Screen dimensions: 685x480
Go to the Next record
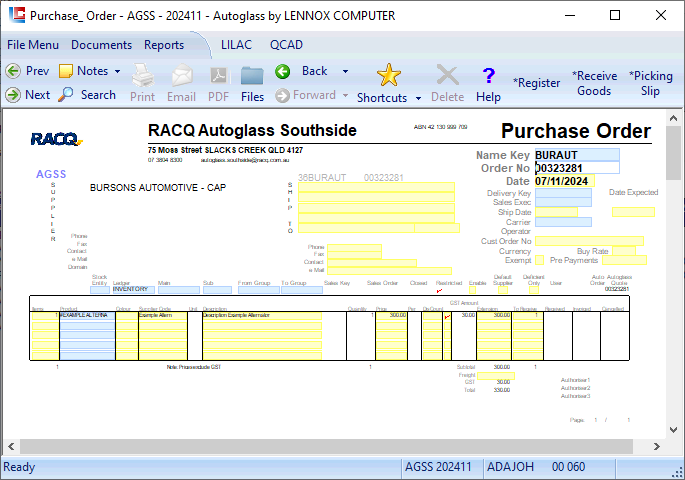point(28,95)
